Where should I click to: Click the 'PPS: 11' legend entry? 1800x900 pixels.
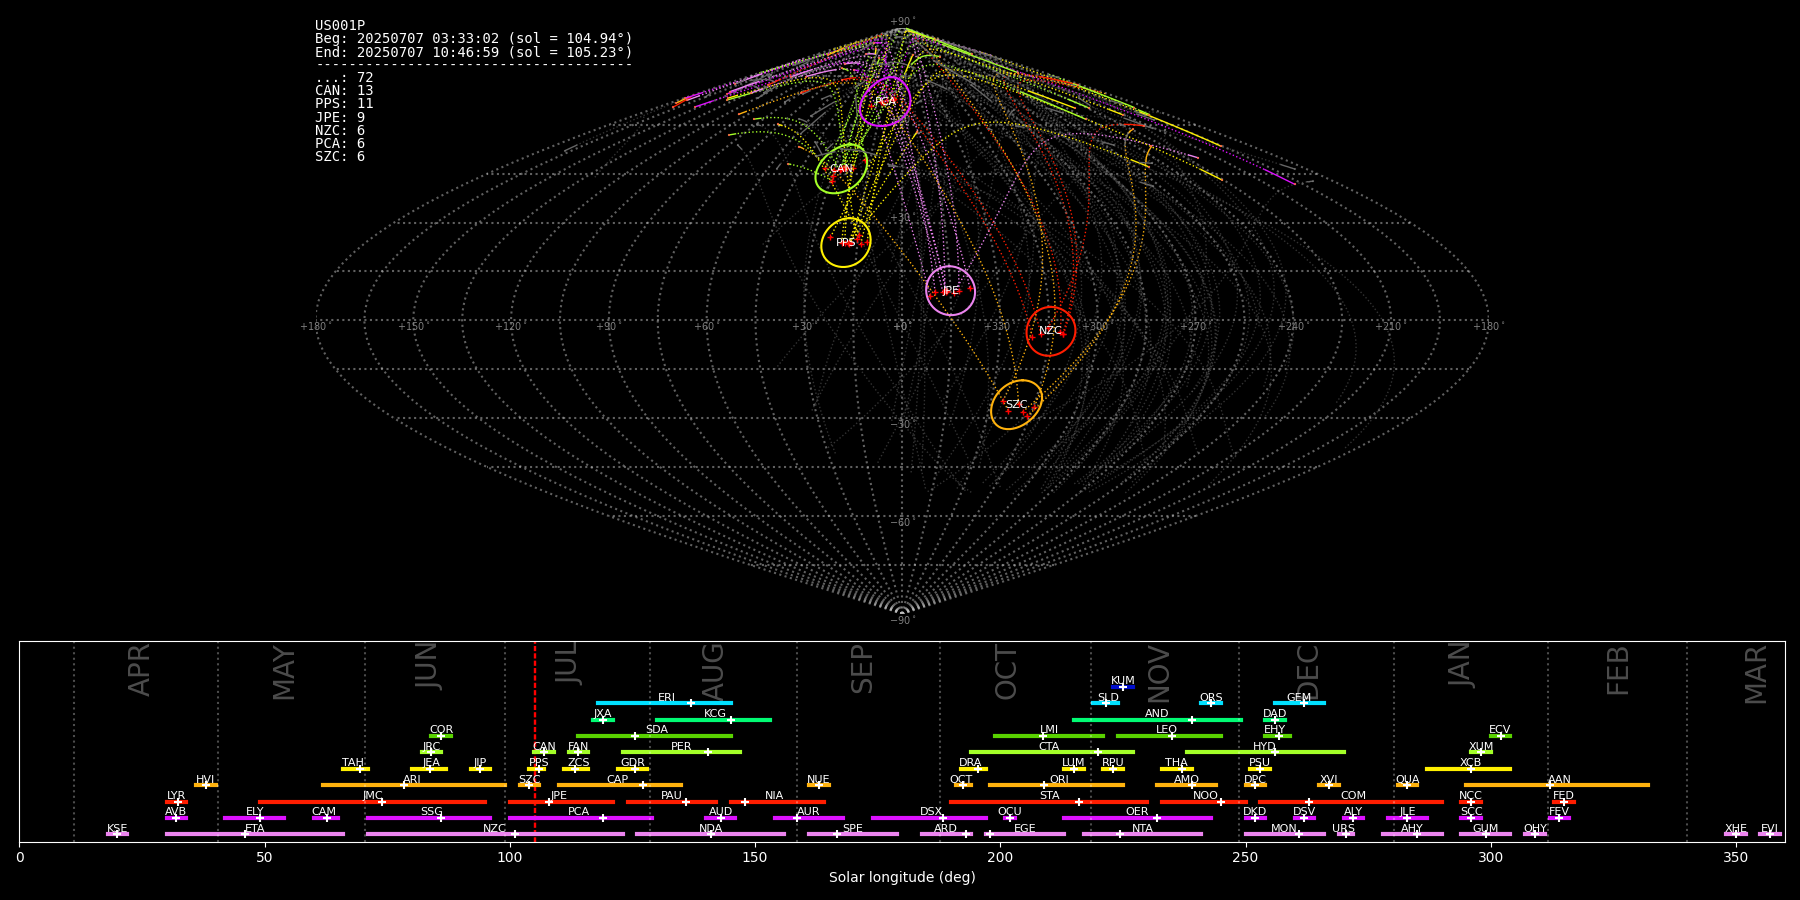(344, 104)
